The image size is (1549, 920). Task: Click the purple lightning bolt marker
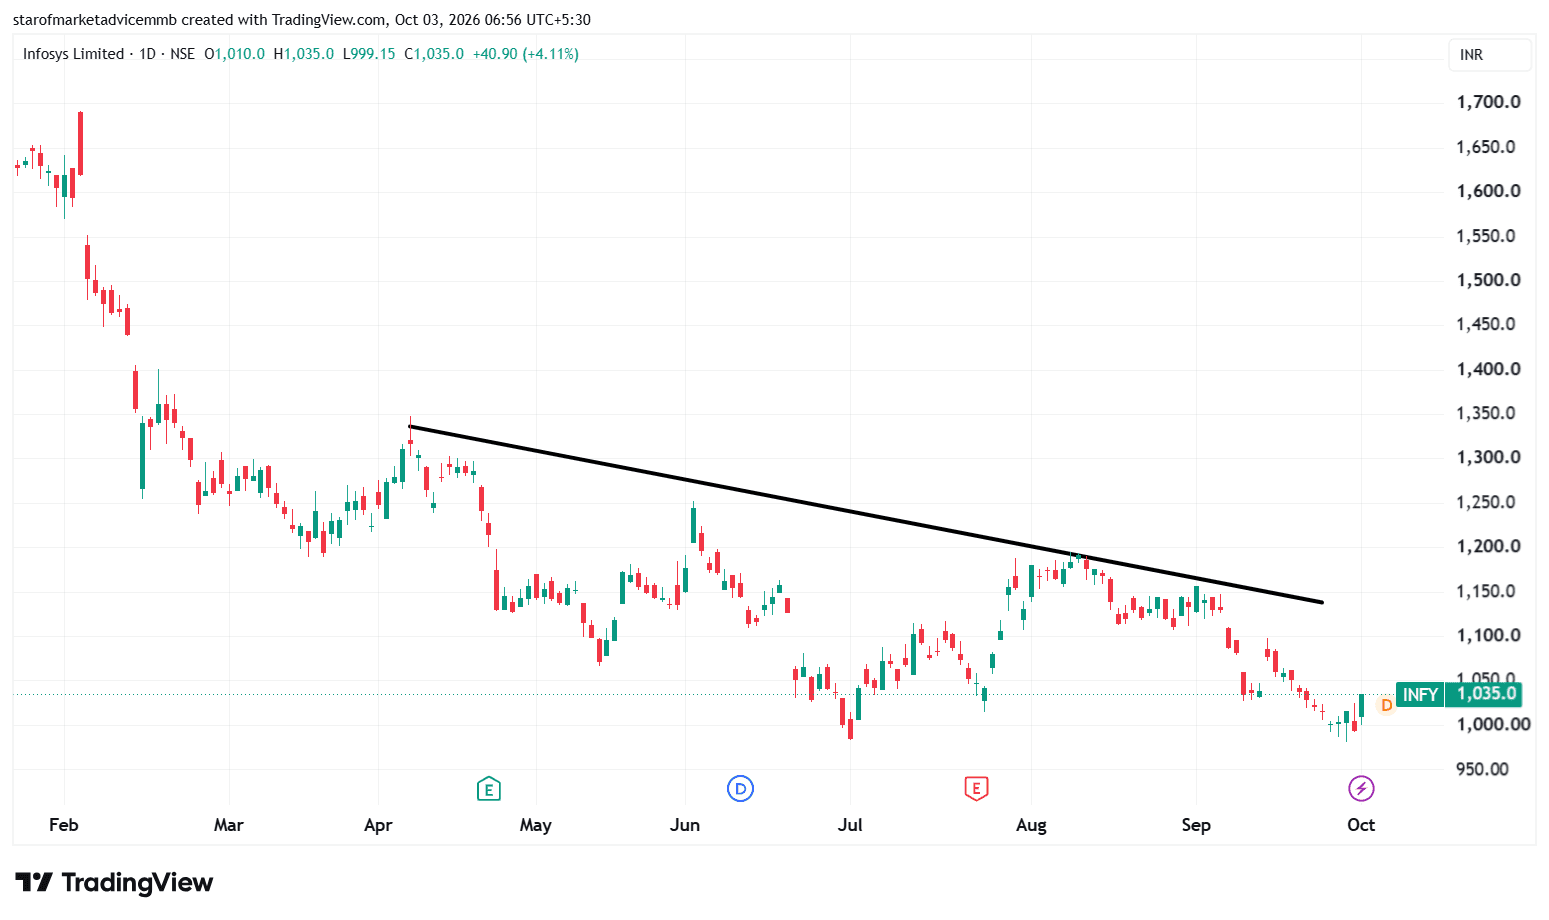1361,789
